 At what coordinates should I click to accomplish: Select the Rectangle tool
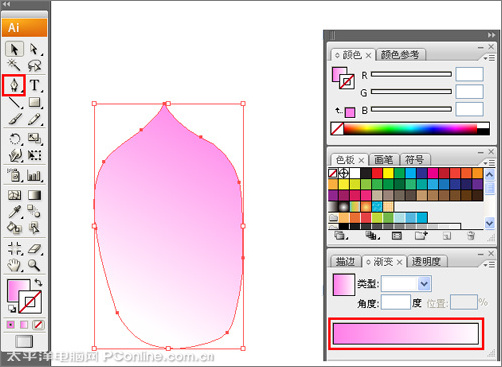(x=34, y=102)
